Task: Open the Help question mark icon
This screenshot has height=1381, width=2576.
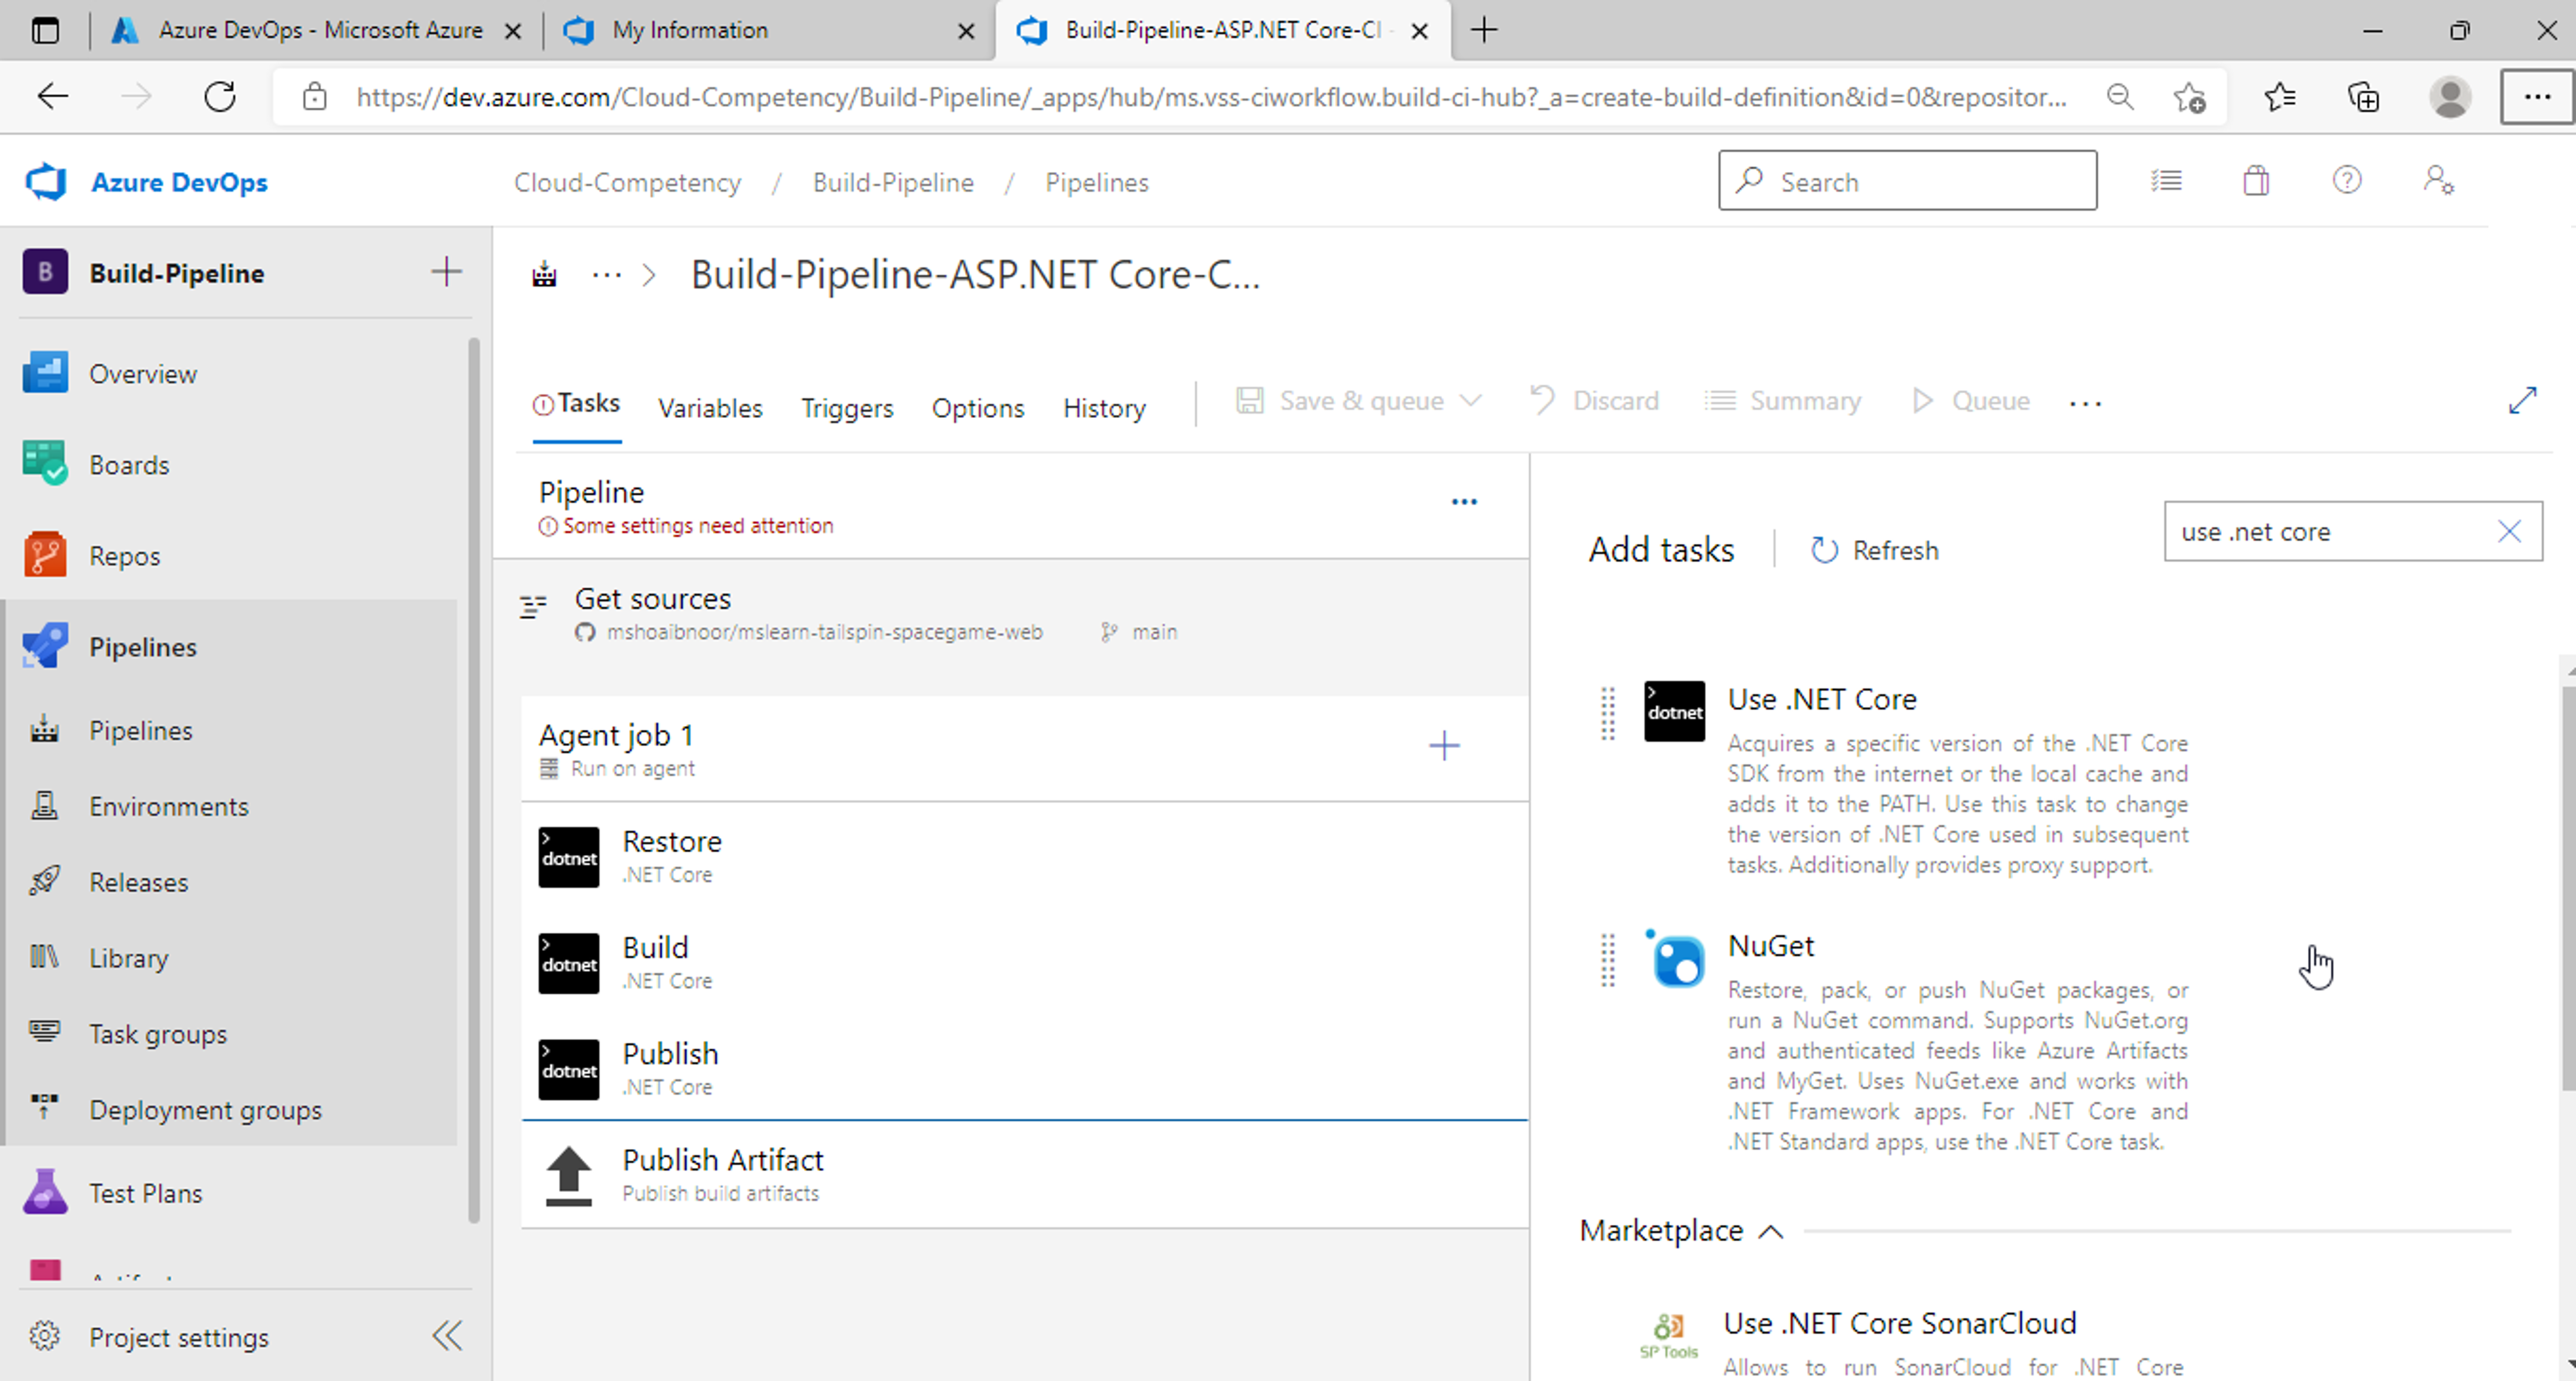Action: coord(2347,180)
